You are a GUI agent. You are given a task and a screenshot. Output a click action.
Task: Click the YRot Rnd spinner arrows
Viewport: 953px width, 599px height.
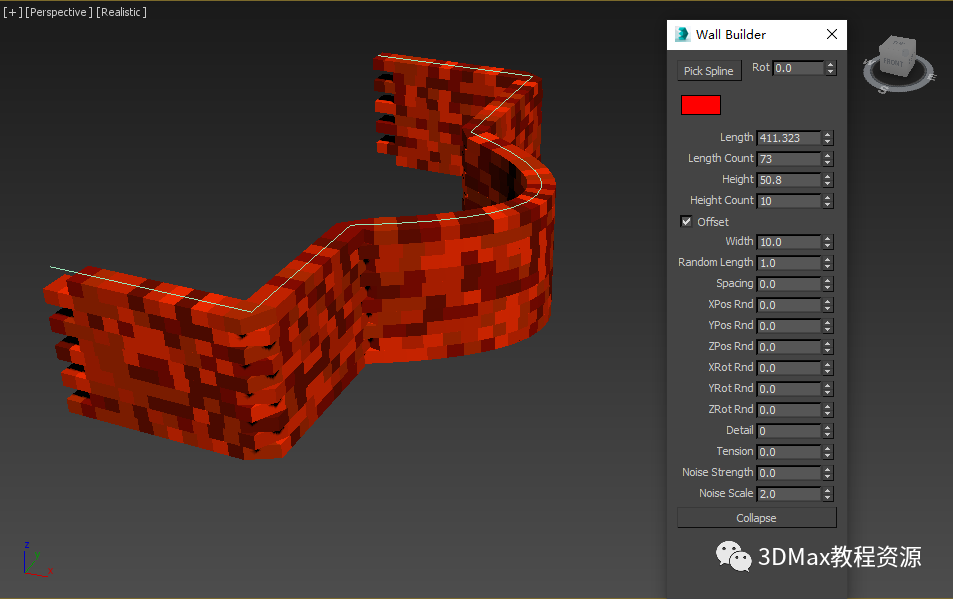click(x=827, y=389)
